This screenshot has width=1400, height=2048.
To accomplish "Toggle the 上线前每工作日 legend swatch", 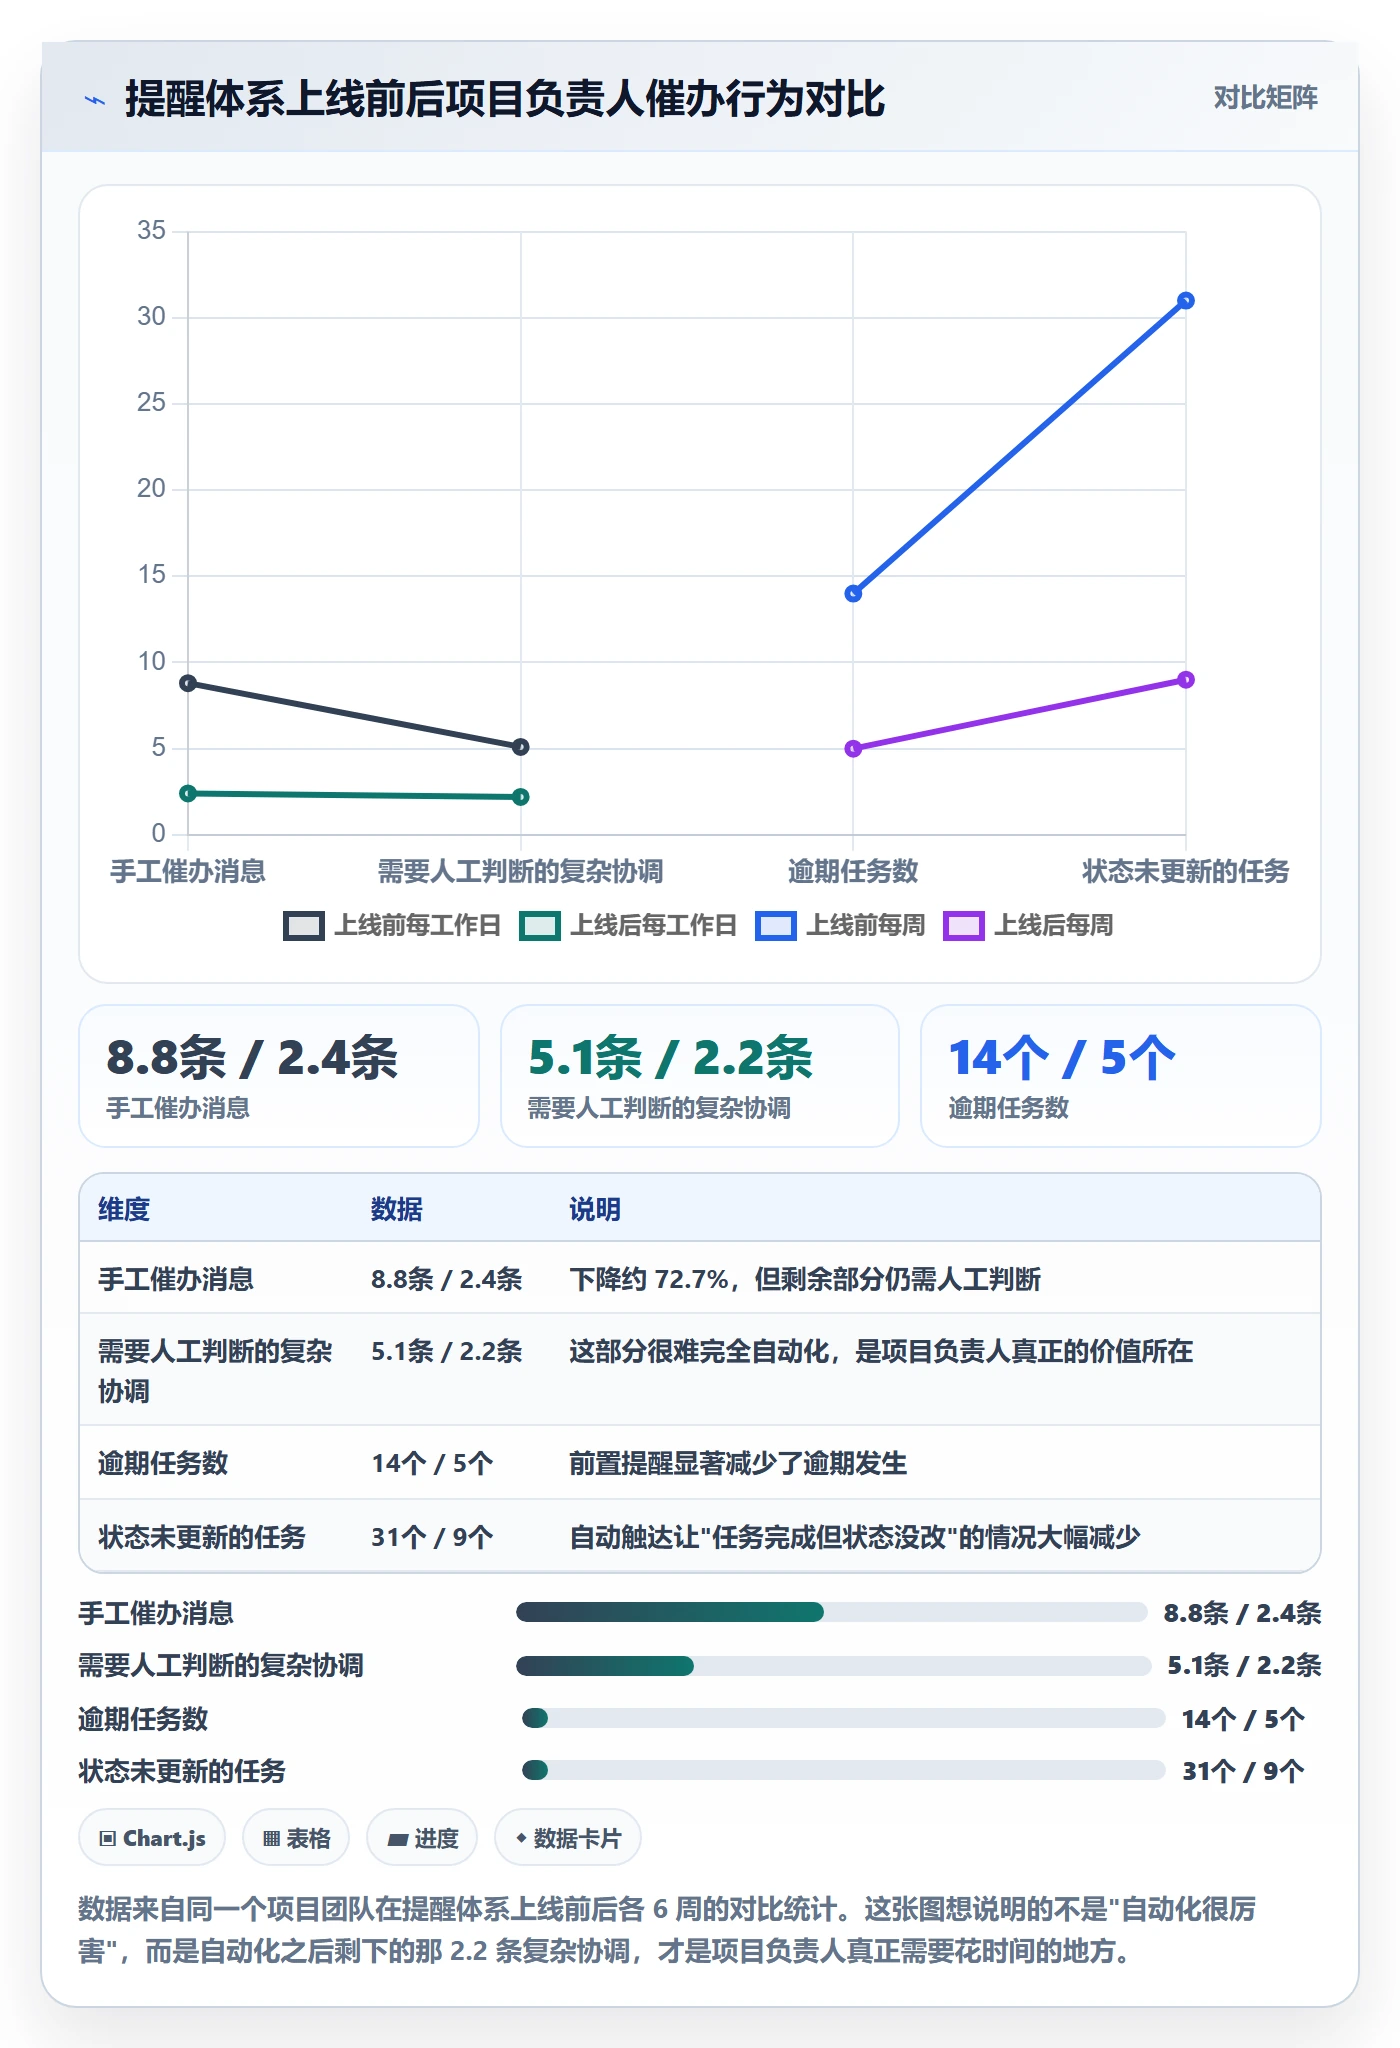I will point(304,926).
